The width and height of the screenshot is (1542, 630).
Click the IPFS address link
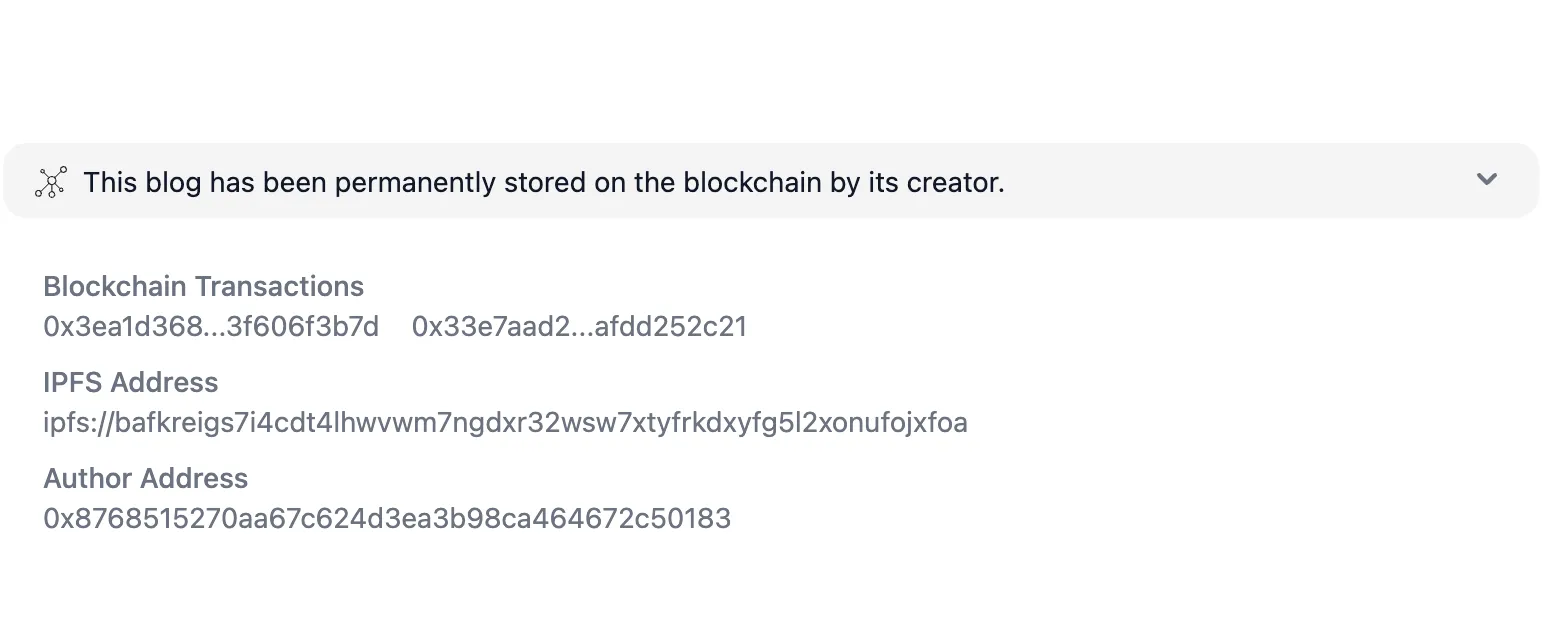click(504, 422)
